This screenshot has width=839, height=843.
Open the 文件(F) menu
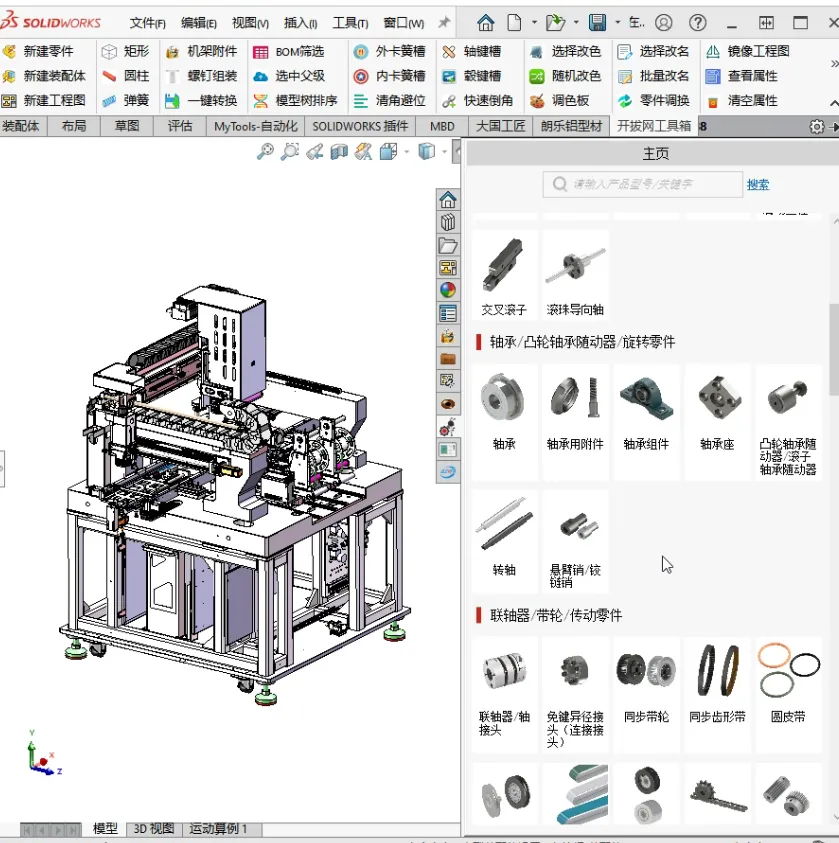point(148,23)
